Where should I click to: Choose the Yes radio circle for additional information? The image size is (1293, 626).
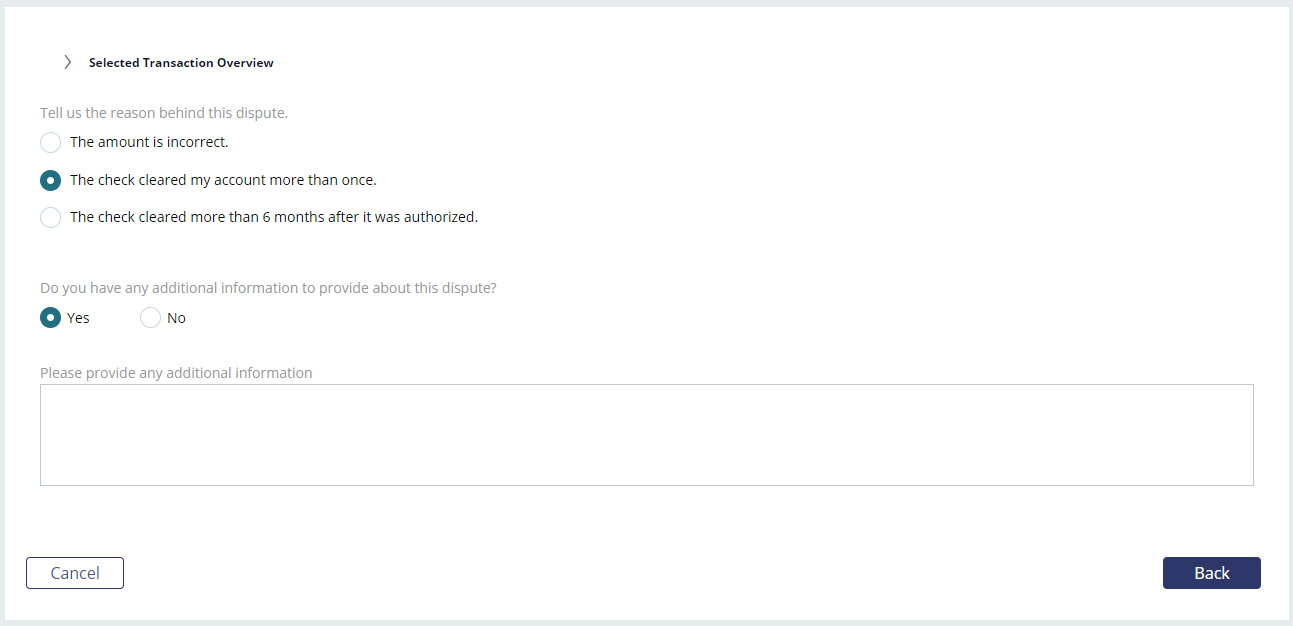tap(51, 318)
